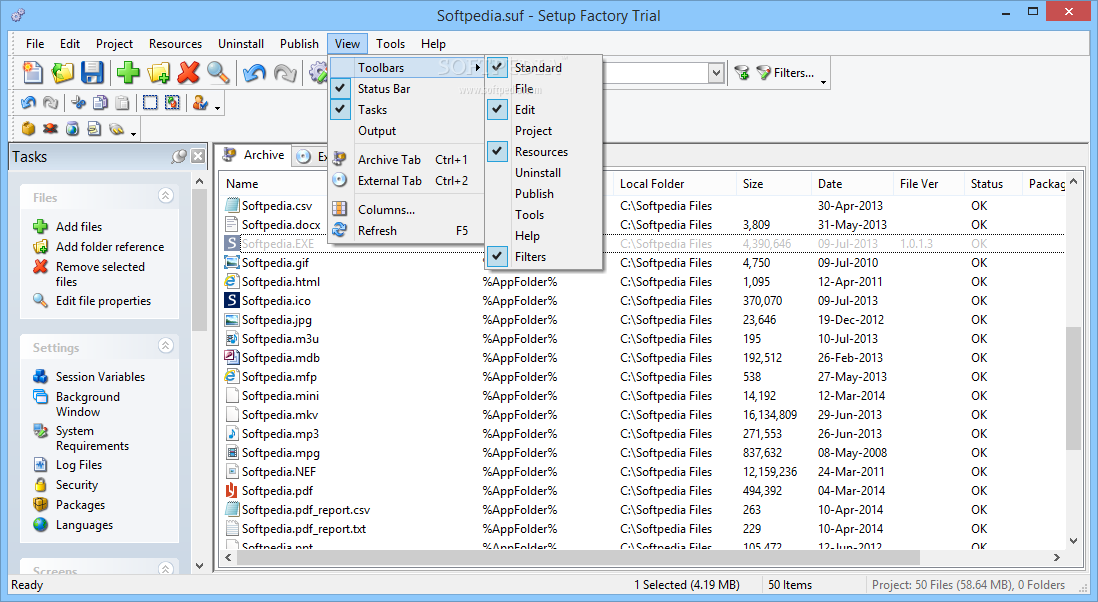This screenshot has height=602, width=1098.
Task: Open the Resources toolbar overflow arrow
Action: pos(133,134)
